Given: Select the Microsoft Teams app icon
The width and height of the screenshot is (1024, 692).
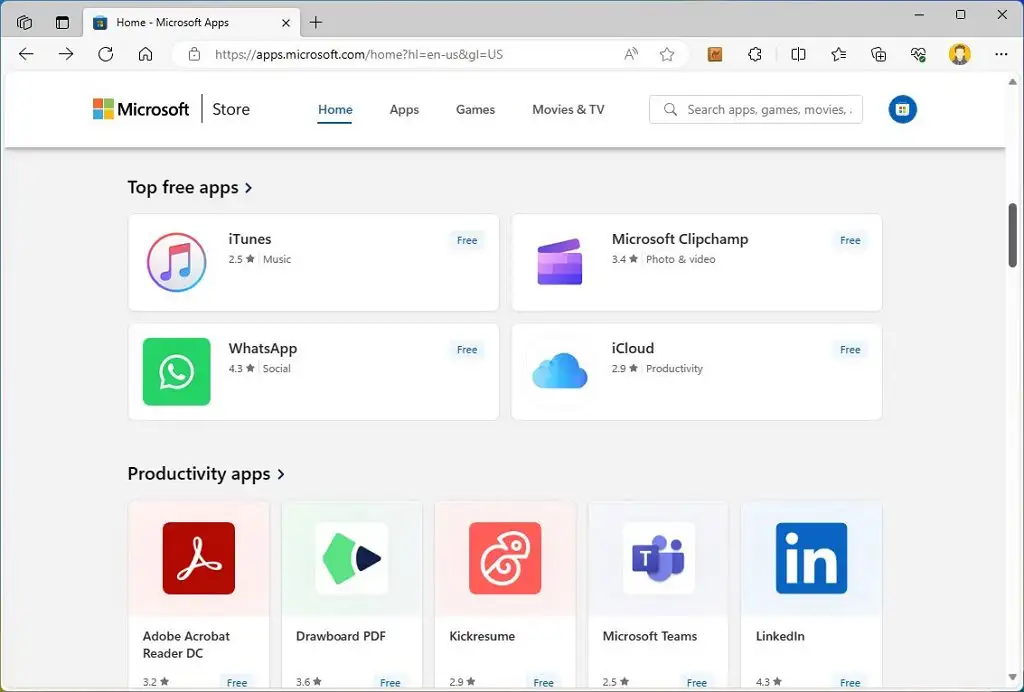Looking at the screenshot, I should coord(657,558).
